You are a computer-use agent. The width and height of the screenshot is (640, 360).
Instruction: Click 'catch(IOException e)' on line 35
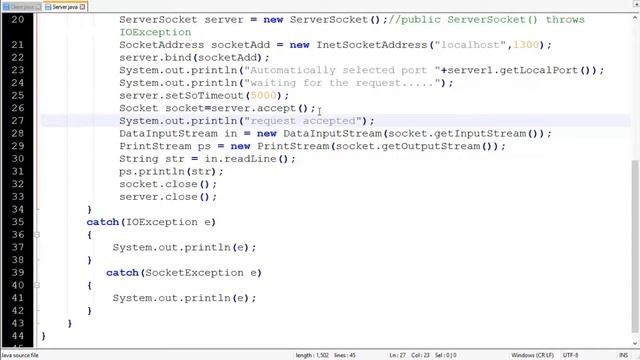[151, 222]
